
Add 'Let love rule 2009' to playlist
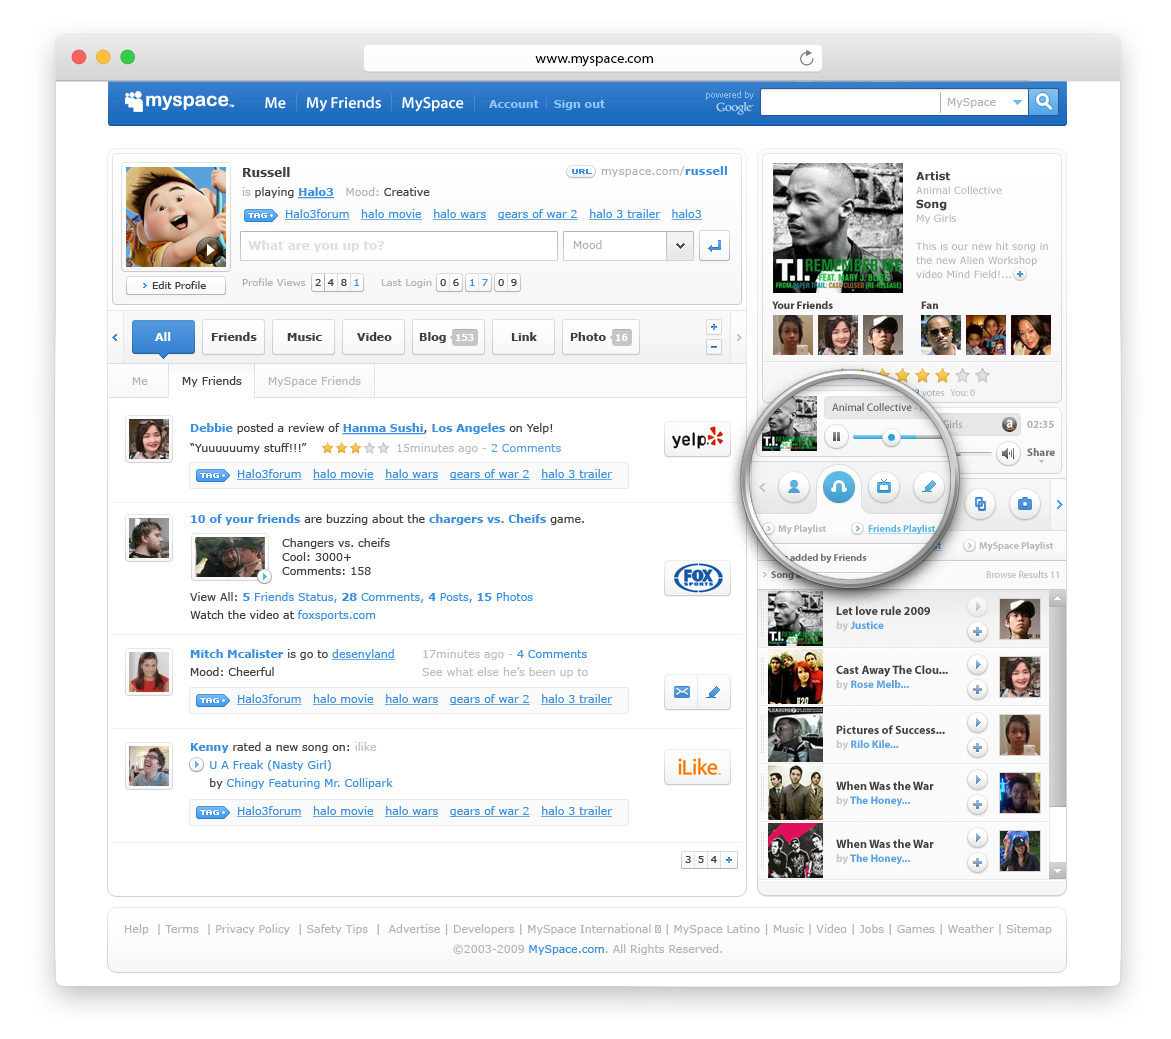(977, 632)
